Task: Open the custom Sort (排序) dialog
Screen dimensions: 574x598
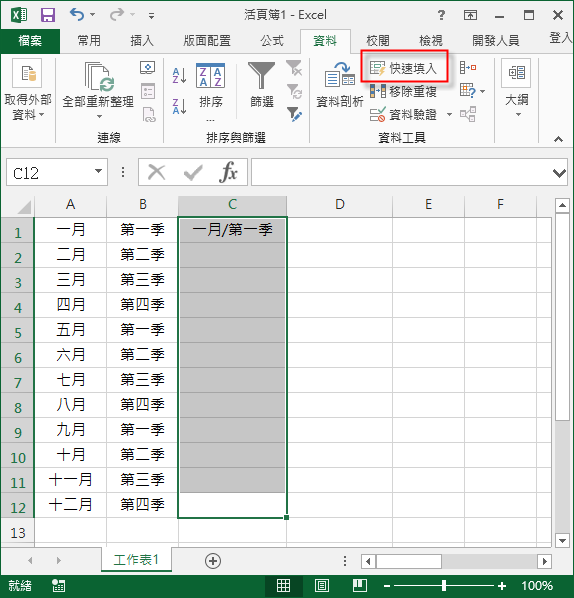Action: pyautogui.click(x=211, y=92)
